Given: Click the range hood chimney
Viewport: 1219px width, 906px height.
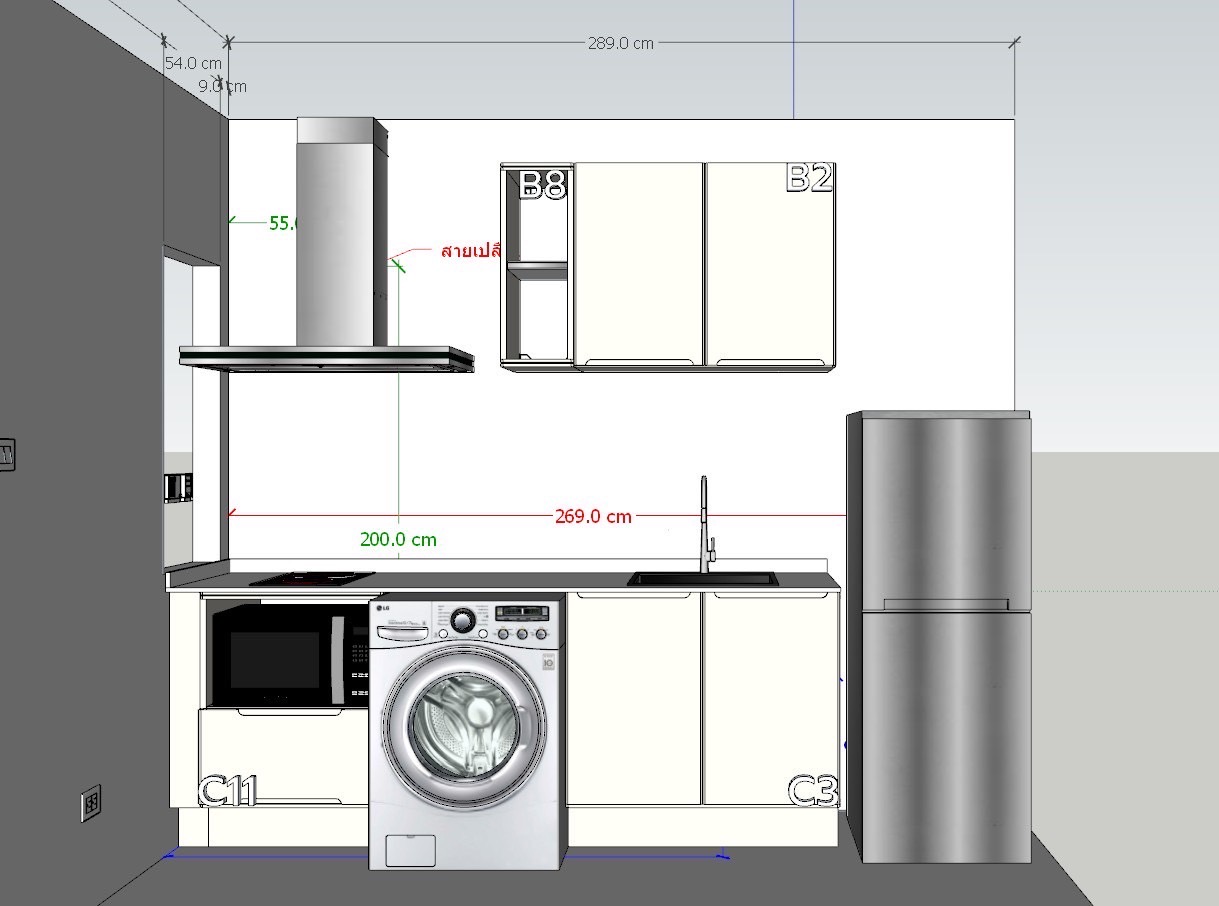Looking at the screenshot, I should coord(335,230).
